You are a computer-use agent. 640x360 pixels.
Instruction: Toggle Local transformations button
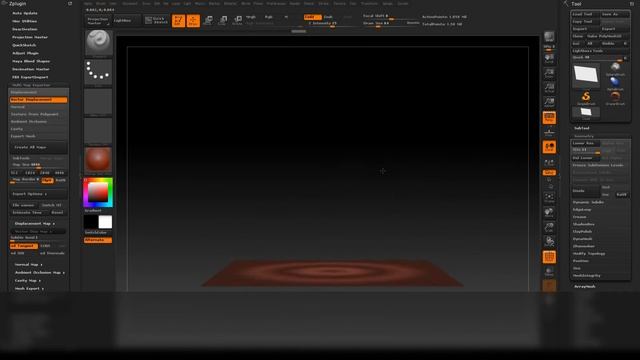(549, 147)
